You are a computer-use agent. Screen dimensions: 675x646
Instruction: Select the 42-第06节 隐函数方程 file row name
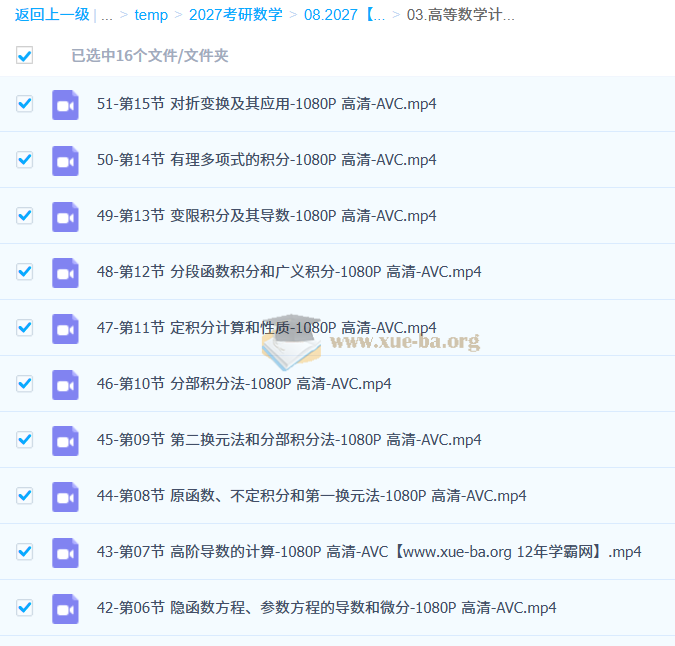[x=326, y=608]
